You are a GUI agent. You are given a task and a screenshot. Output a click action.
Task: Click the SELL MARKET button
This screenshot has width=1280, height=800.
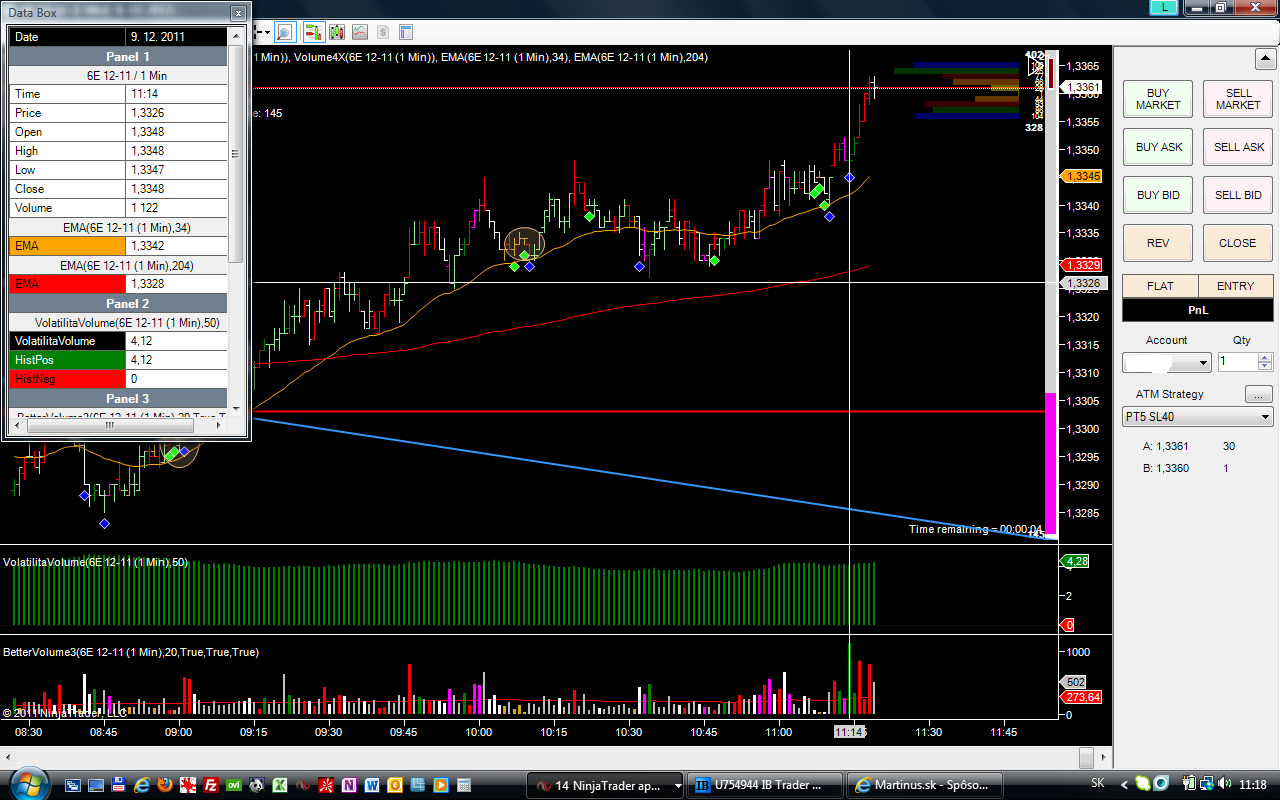(x=1238, y=99)
